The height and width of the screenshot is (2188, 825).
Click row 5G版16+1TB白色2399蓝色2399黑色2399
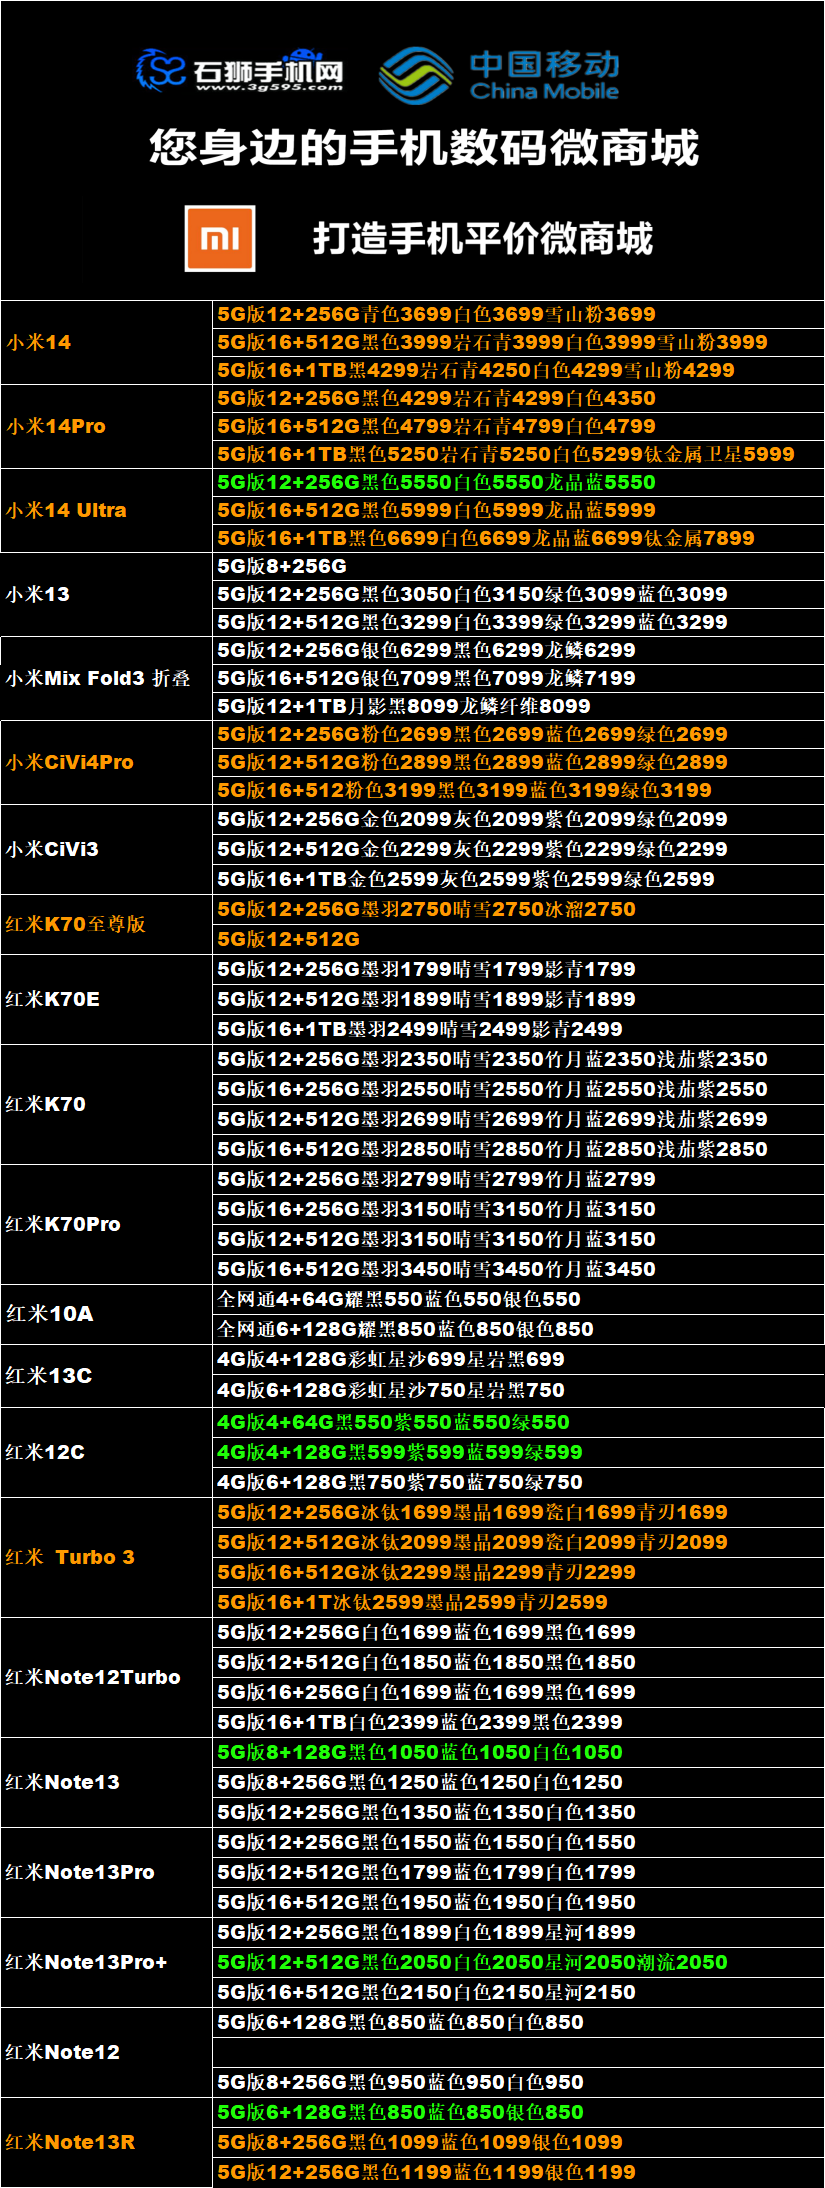[x=518, y=1722]
